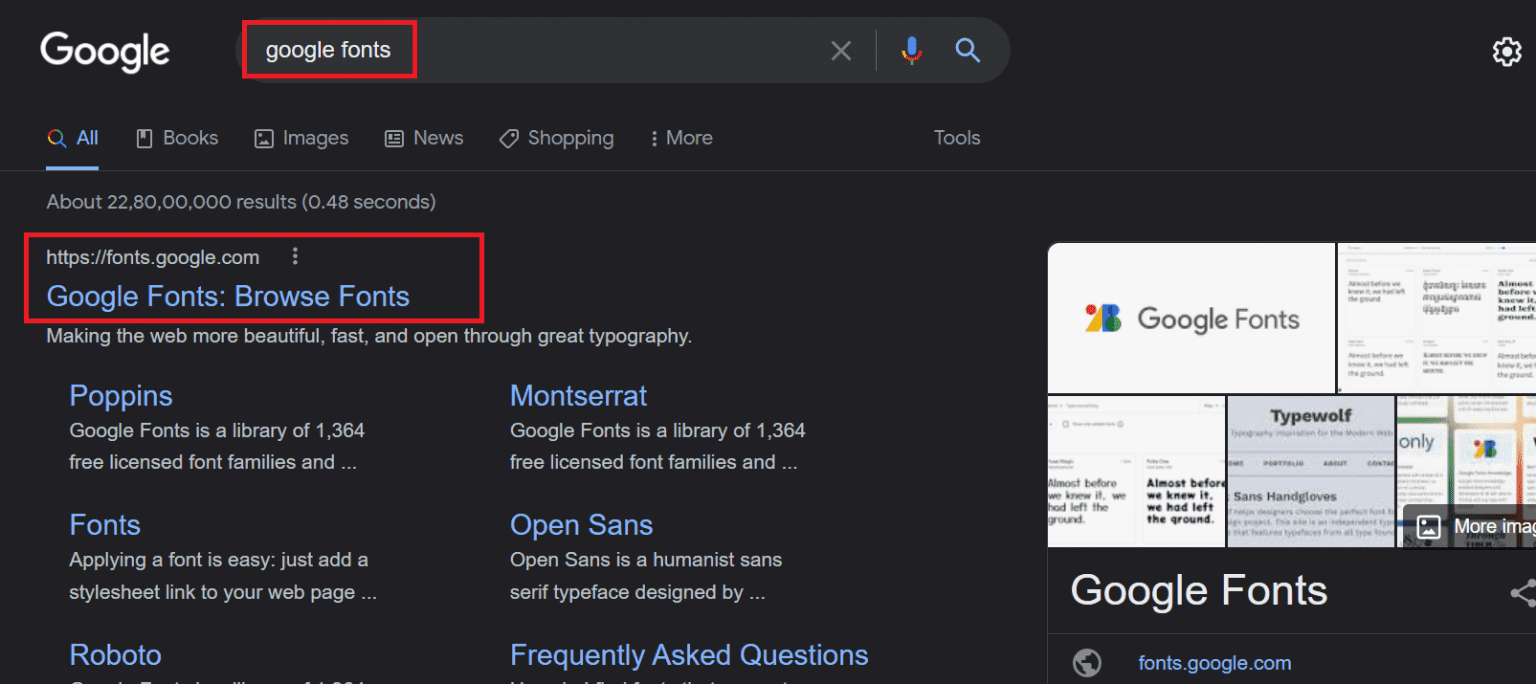This screenshot has height=684, width=1536.
Task: Open the Montserrat sitelink
Action: 578,396
